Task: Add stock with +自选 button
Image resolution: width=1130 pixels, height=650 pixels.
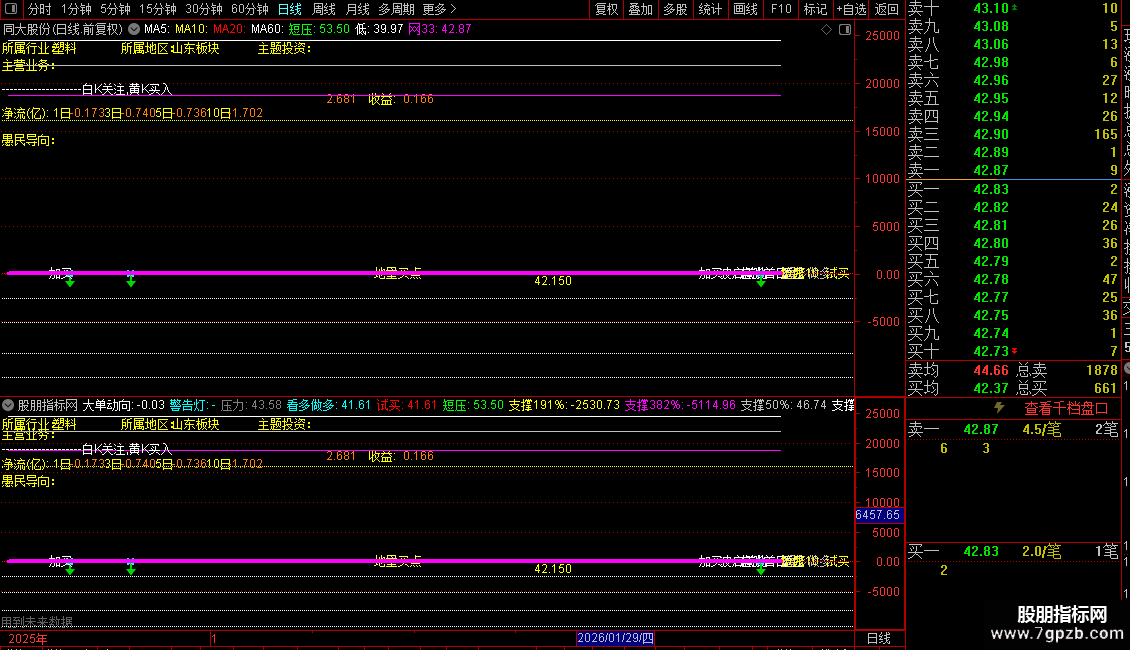Action: tap(851, 9)
